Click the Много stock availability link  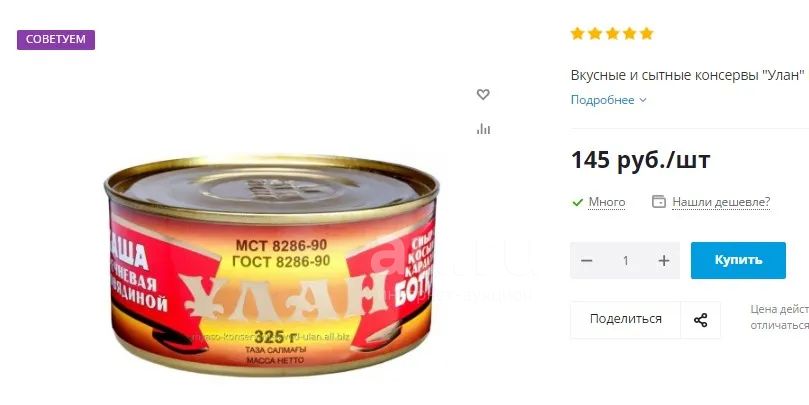[x=607, y=202]
